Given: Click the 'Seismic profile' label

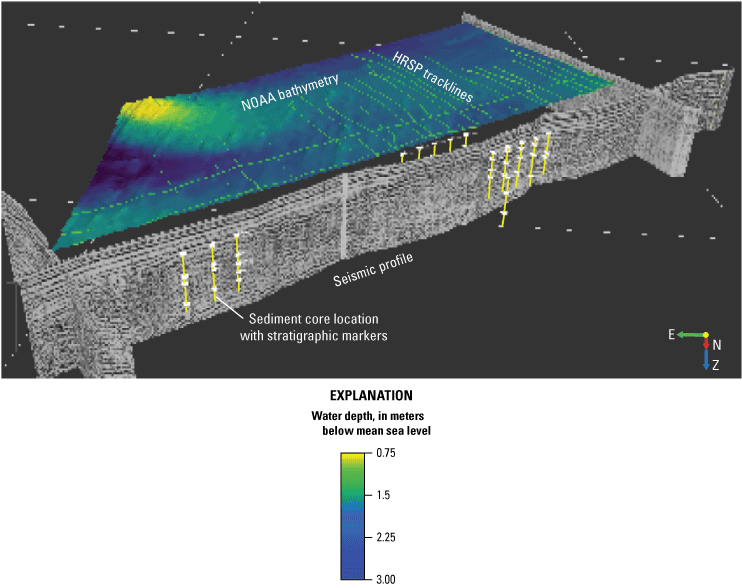Looking at the screenshot, I should click(373, 269).
